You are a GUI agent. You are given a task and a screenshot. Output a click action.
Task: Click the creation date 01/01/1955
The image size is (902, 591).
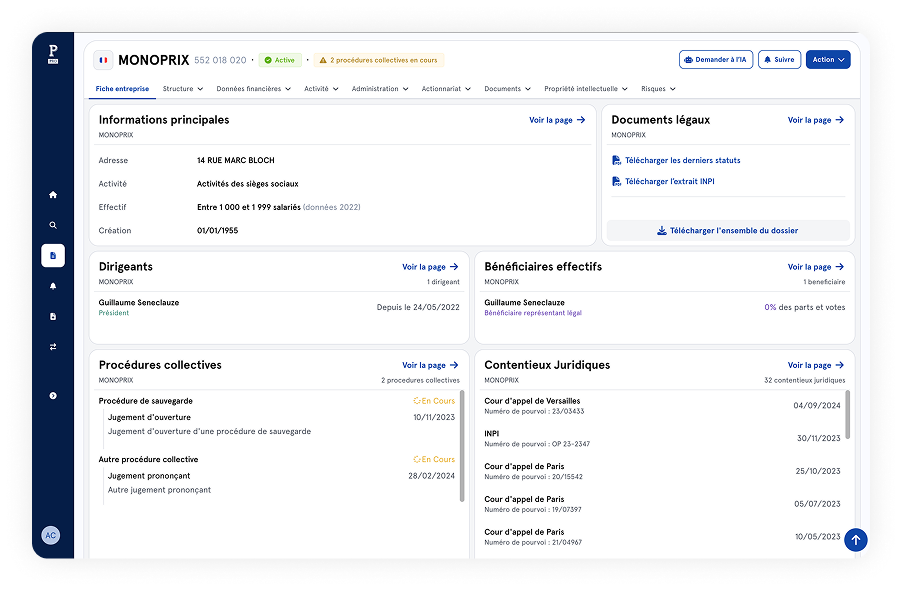coord(217,231)
